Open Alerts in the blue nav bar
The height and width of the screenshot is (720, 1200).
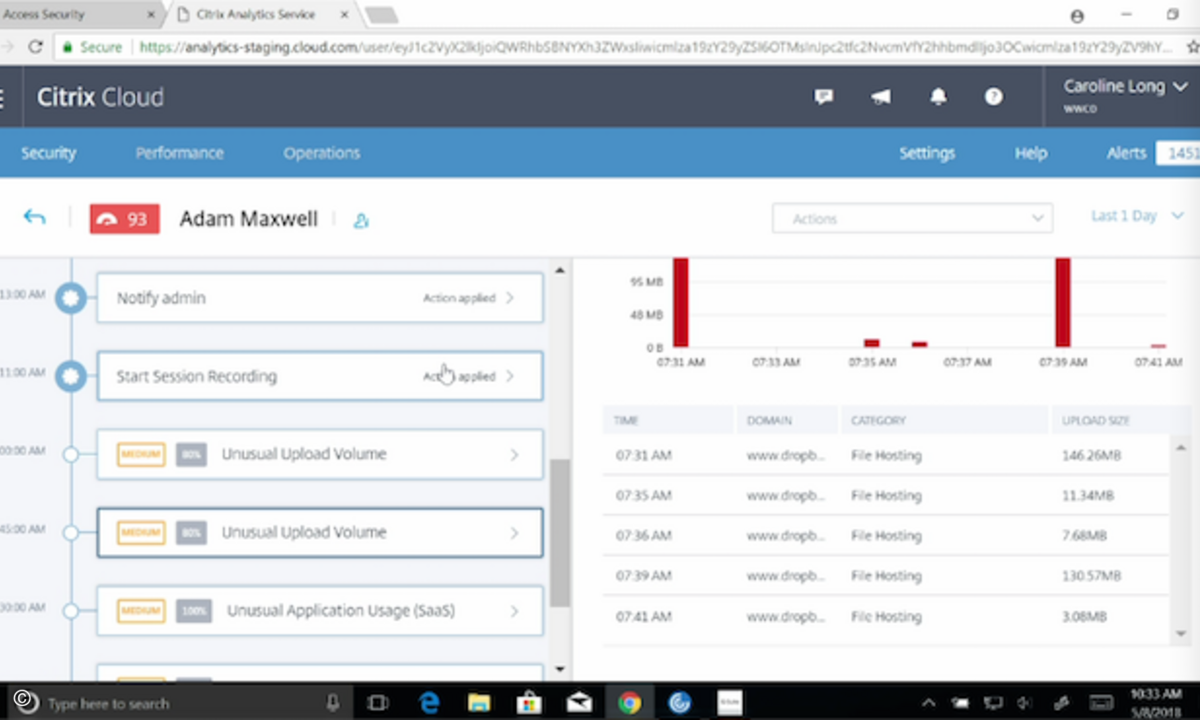coord(1126,153)
